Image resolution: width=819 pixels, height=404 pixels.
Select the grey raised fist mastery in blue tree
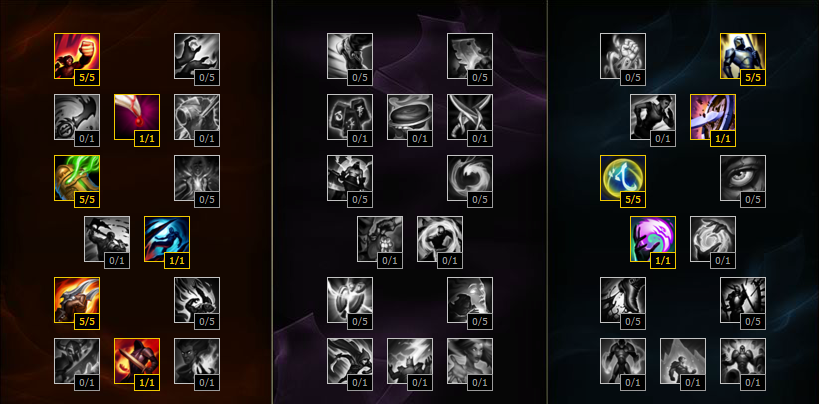coord(623,56)
